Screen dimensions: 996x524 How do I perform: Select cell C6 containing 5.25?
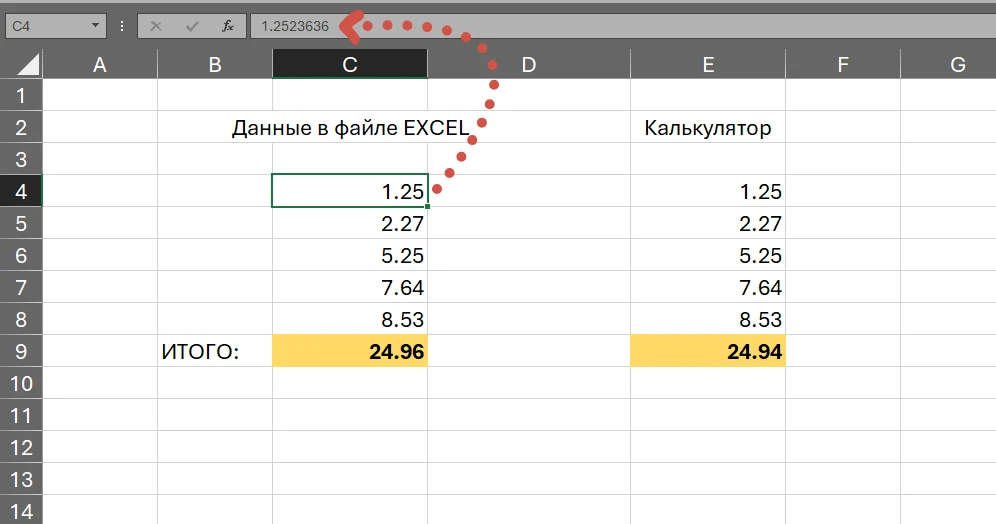pyautogui.click(x=350, y=255)
